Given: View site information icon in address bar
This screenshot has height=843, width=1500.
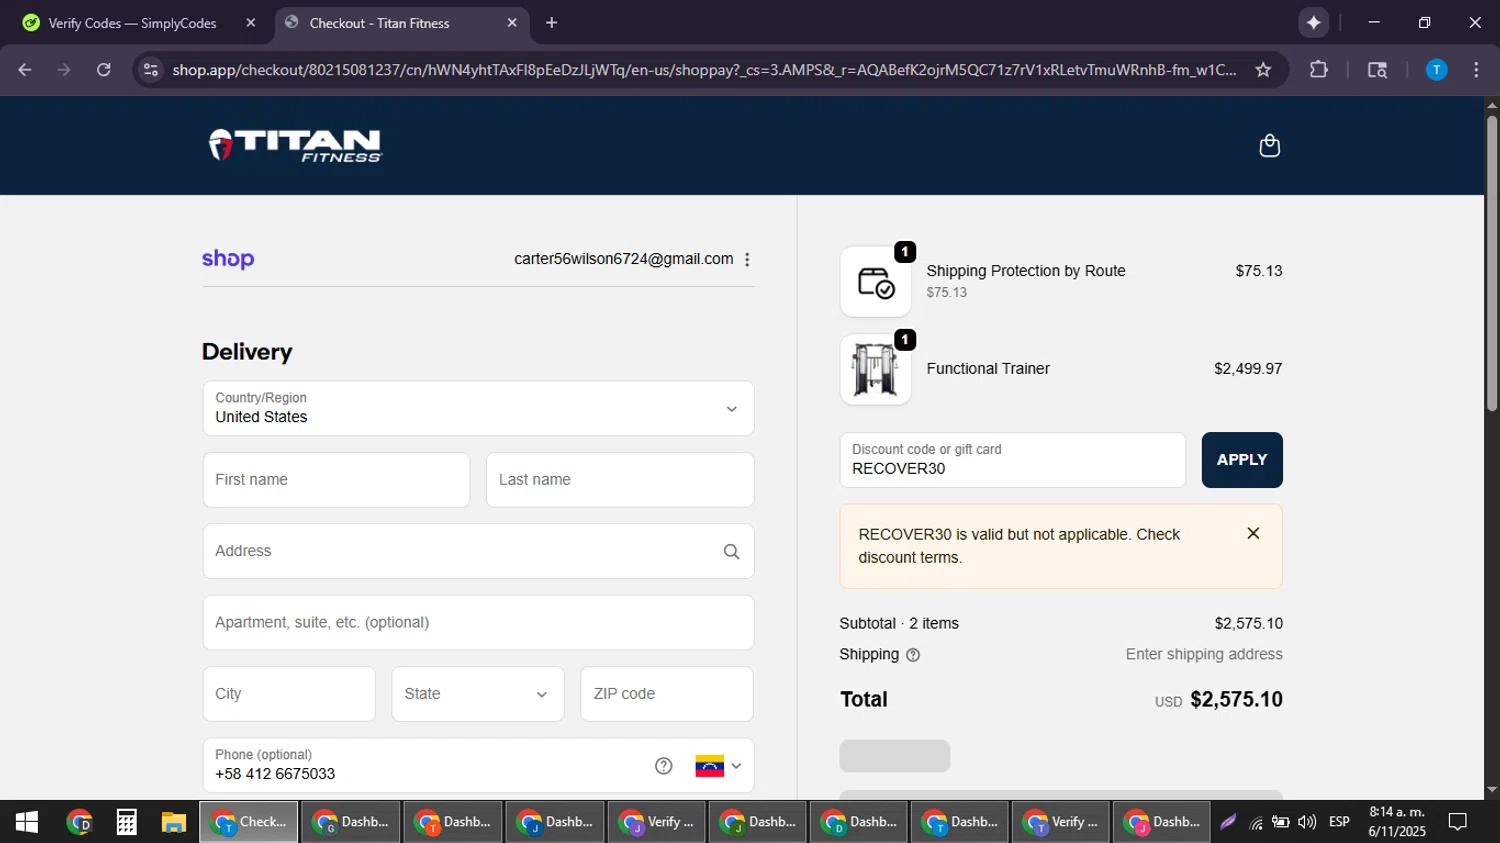Looking at the screenshot, I should 150,70.
